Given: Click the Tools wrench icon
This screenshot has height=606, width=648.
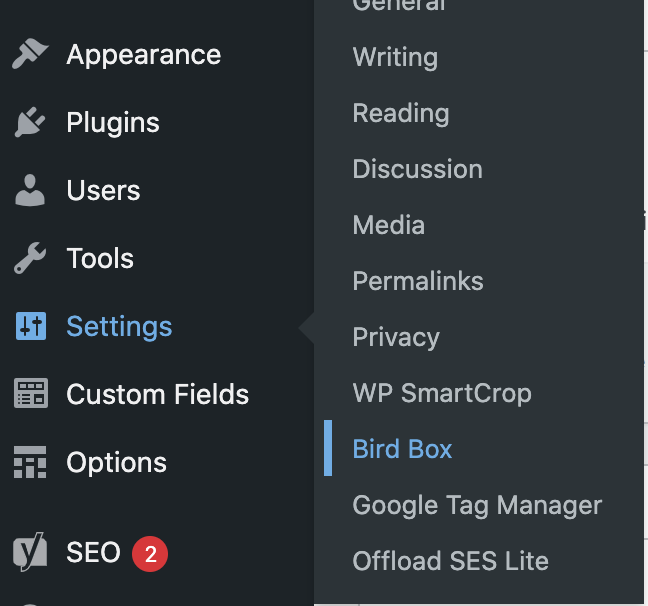Looking at the screenshot, I should [x=30, y=258].
